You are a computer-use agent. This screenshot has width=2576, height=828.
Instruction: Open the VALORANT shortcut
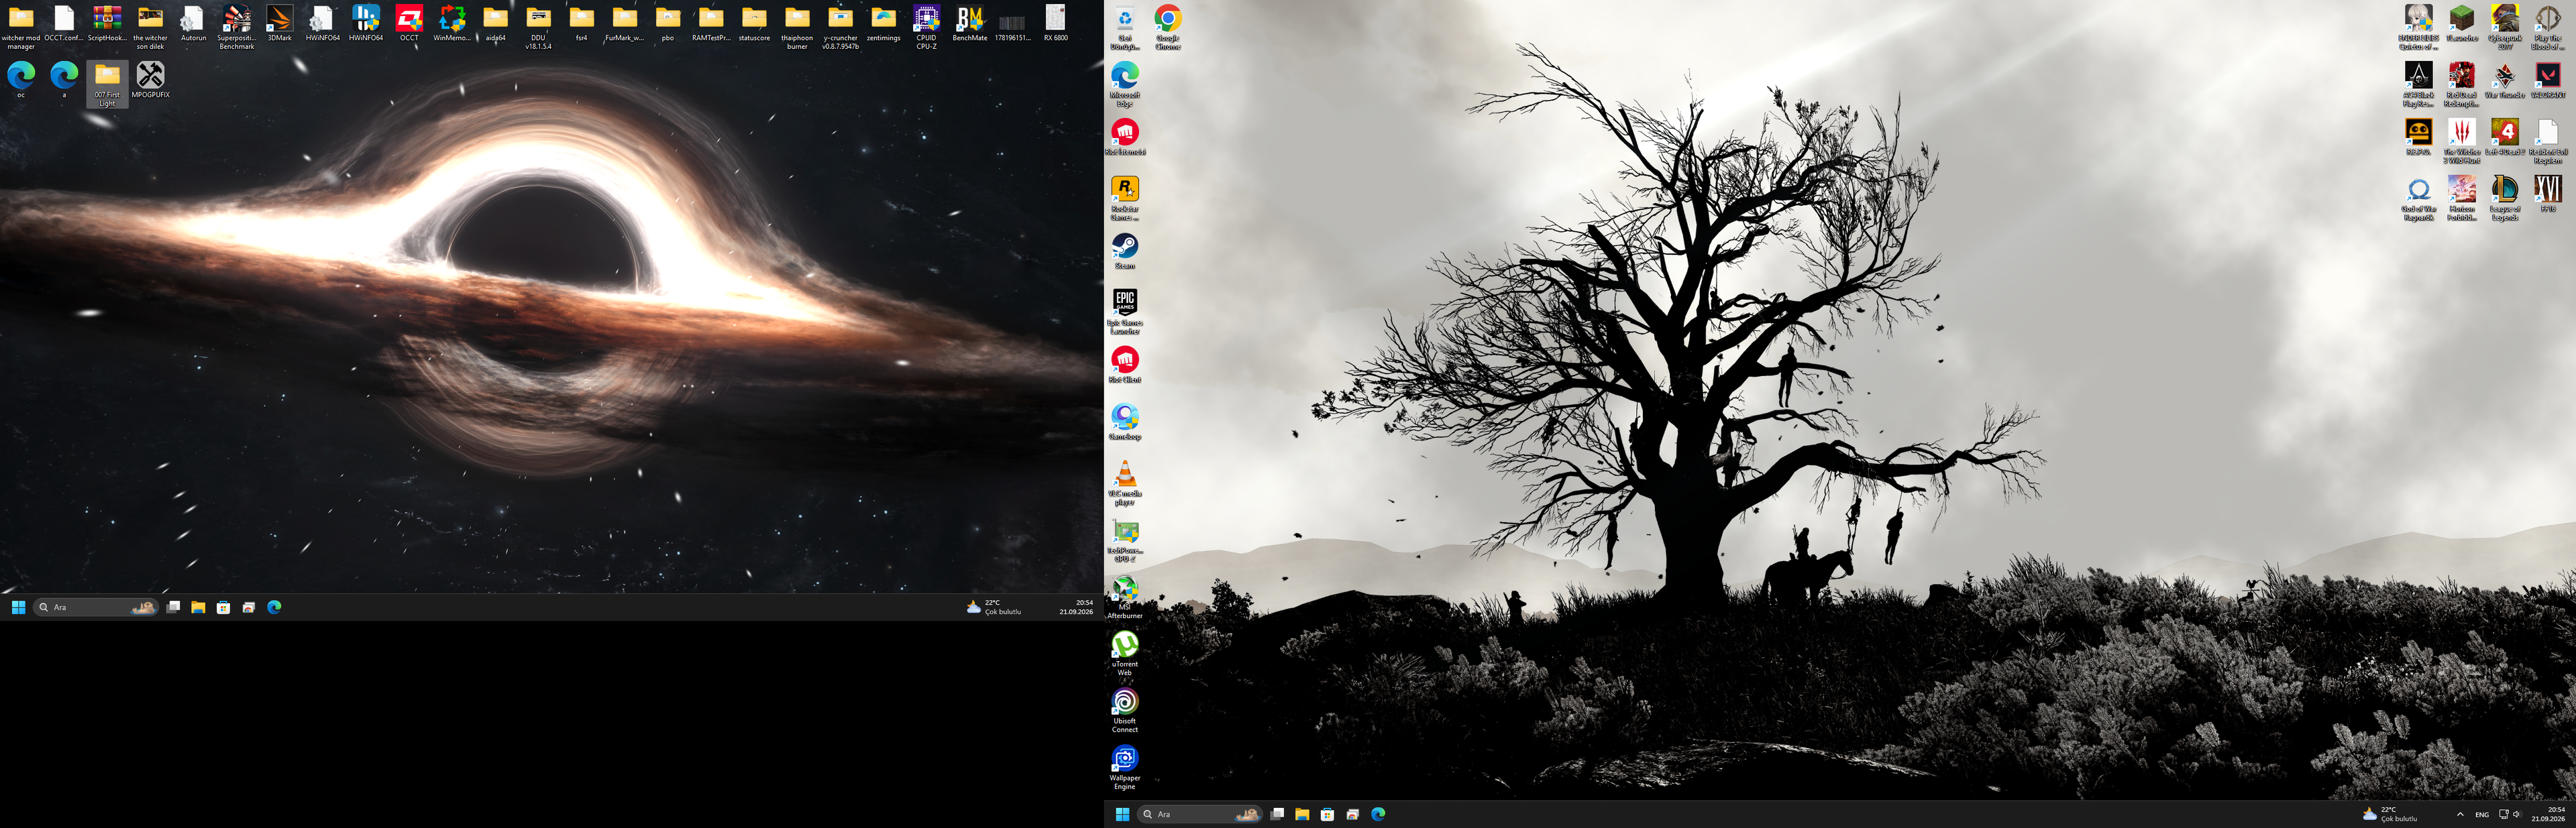pos(2548,80)
